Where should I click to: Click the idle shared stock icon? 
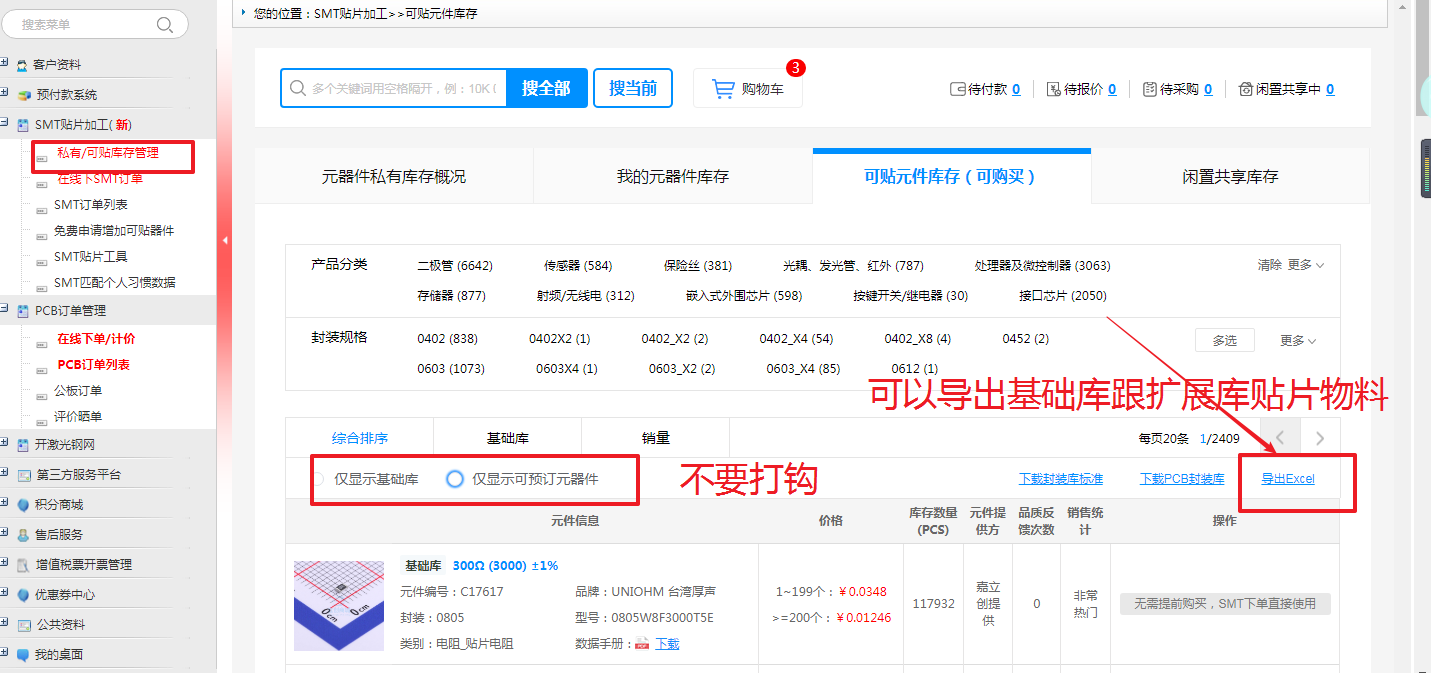1245,89
